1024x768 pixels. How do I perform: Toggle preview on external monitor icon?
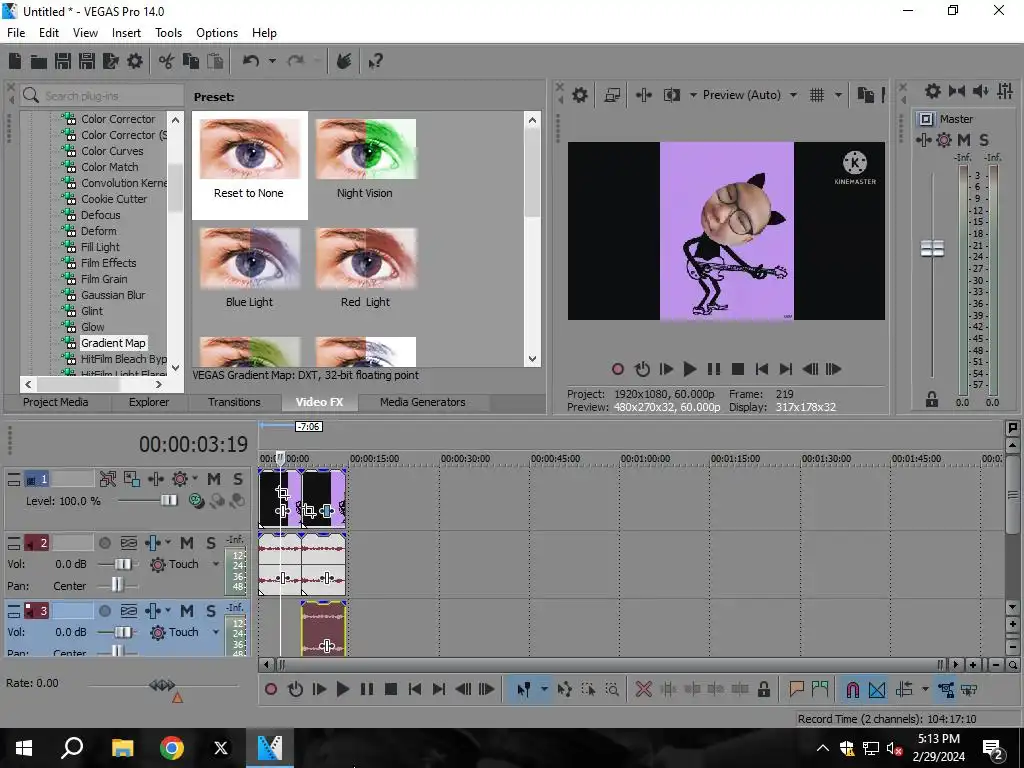pyautogui.click(x=612, y=95)
